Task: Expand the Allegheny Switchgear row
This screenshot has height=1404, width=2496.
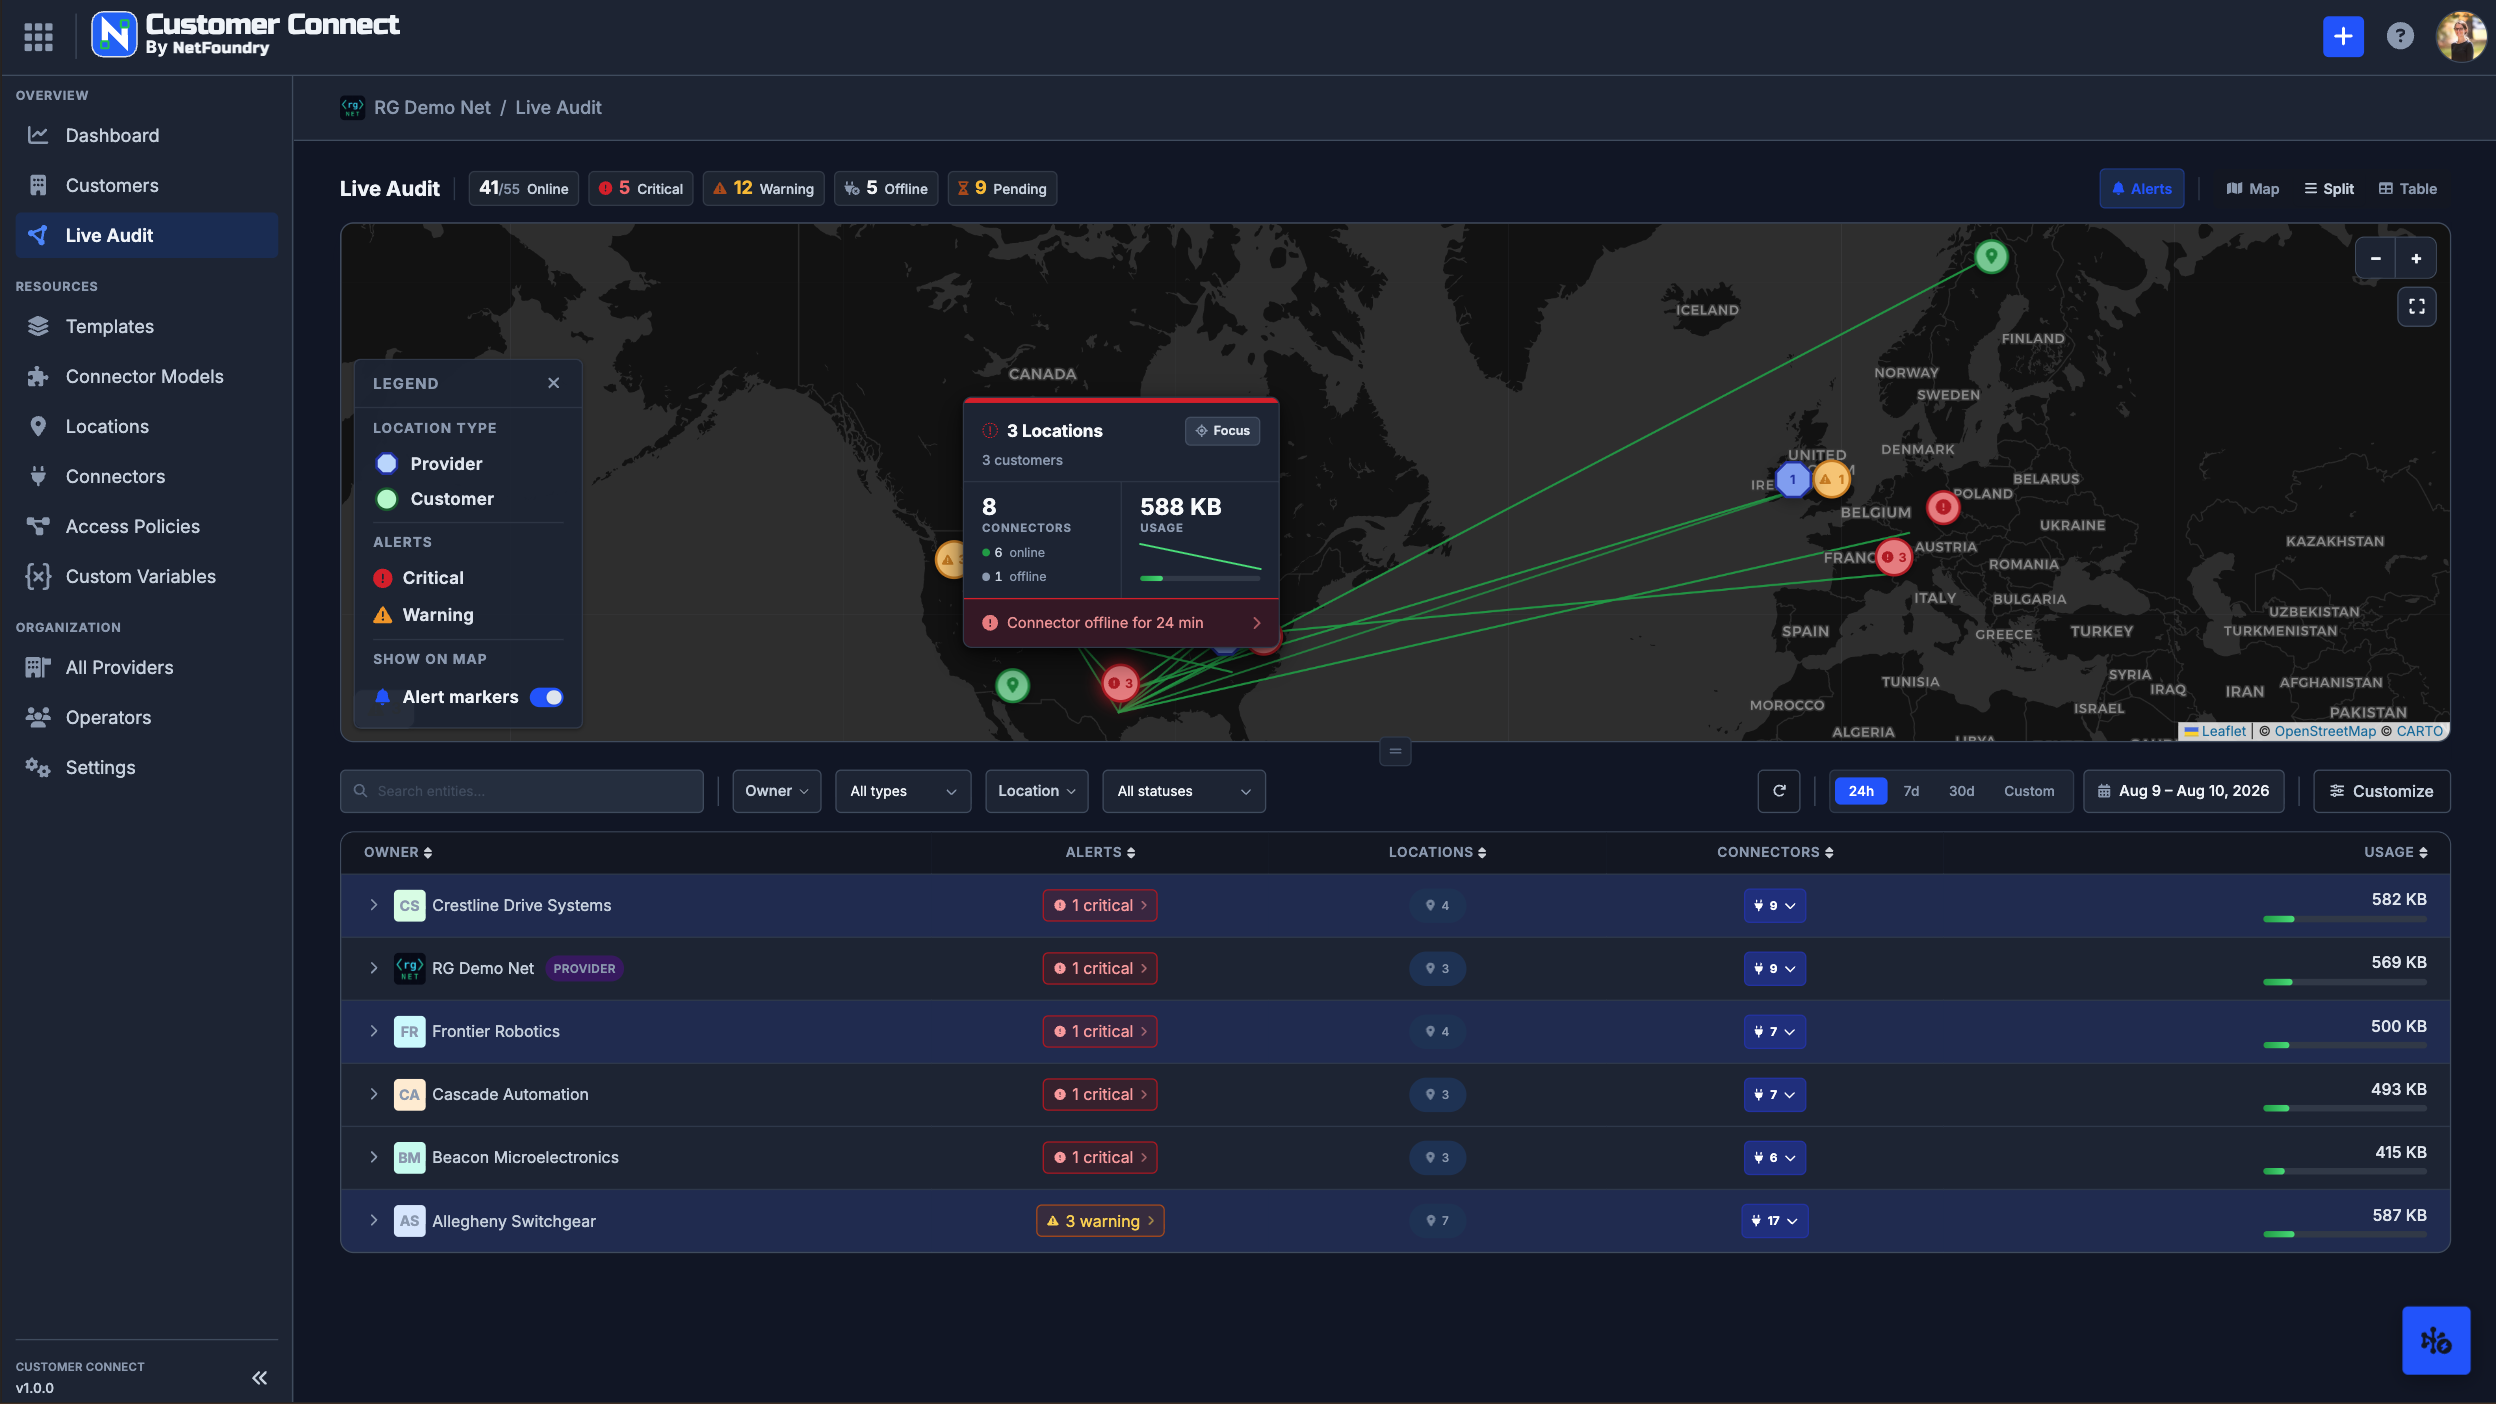Action: click(374, 1220)
